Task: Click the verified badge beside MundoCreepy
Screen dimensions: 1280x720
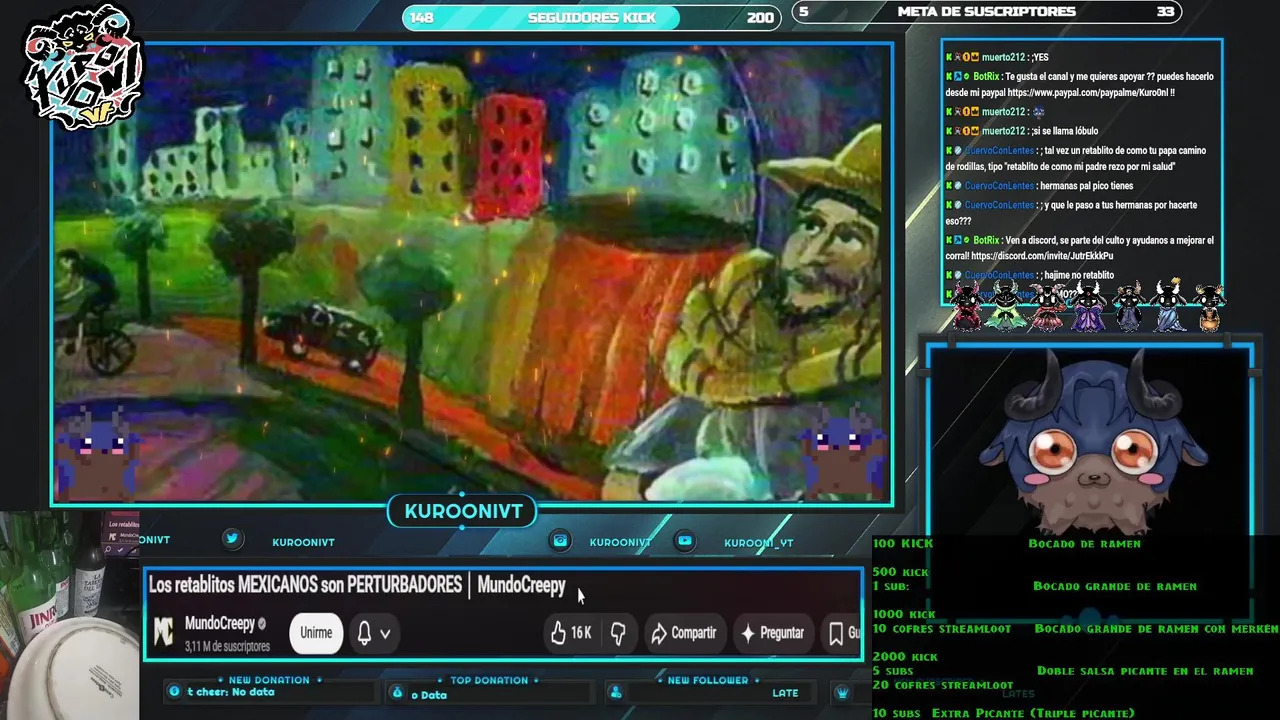Action: 262,623
